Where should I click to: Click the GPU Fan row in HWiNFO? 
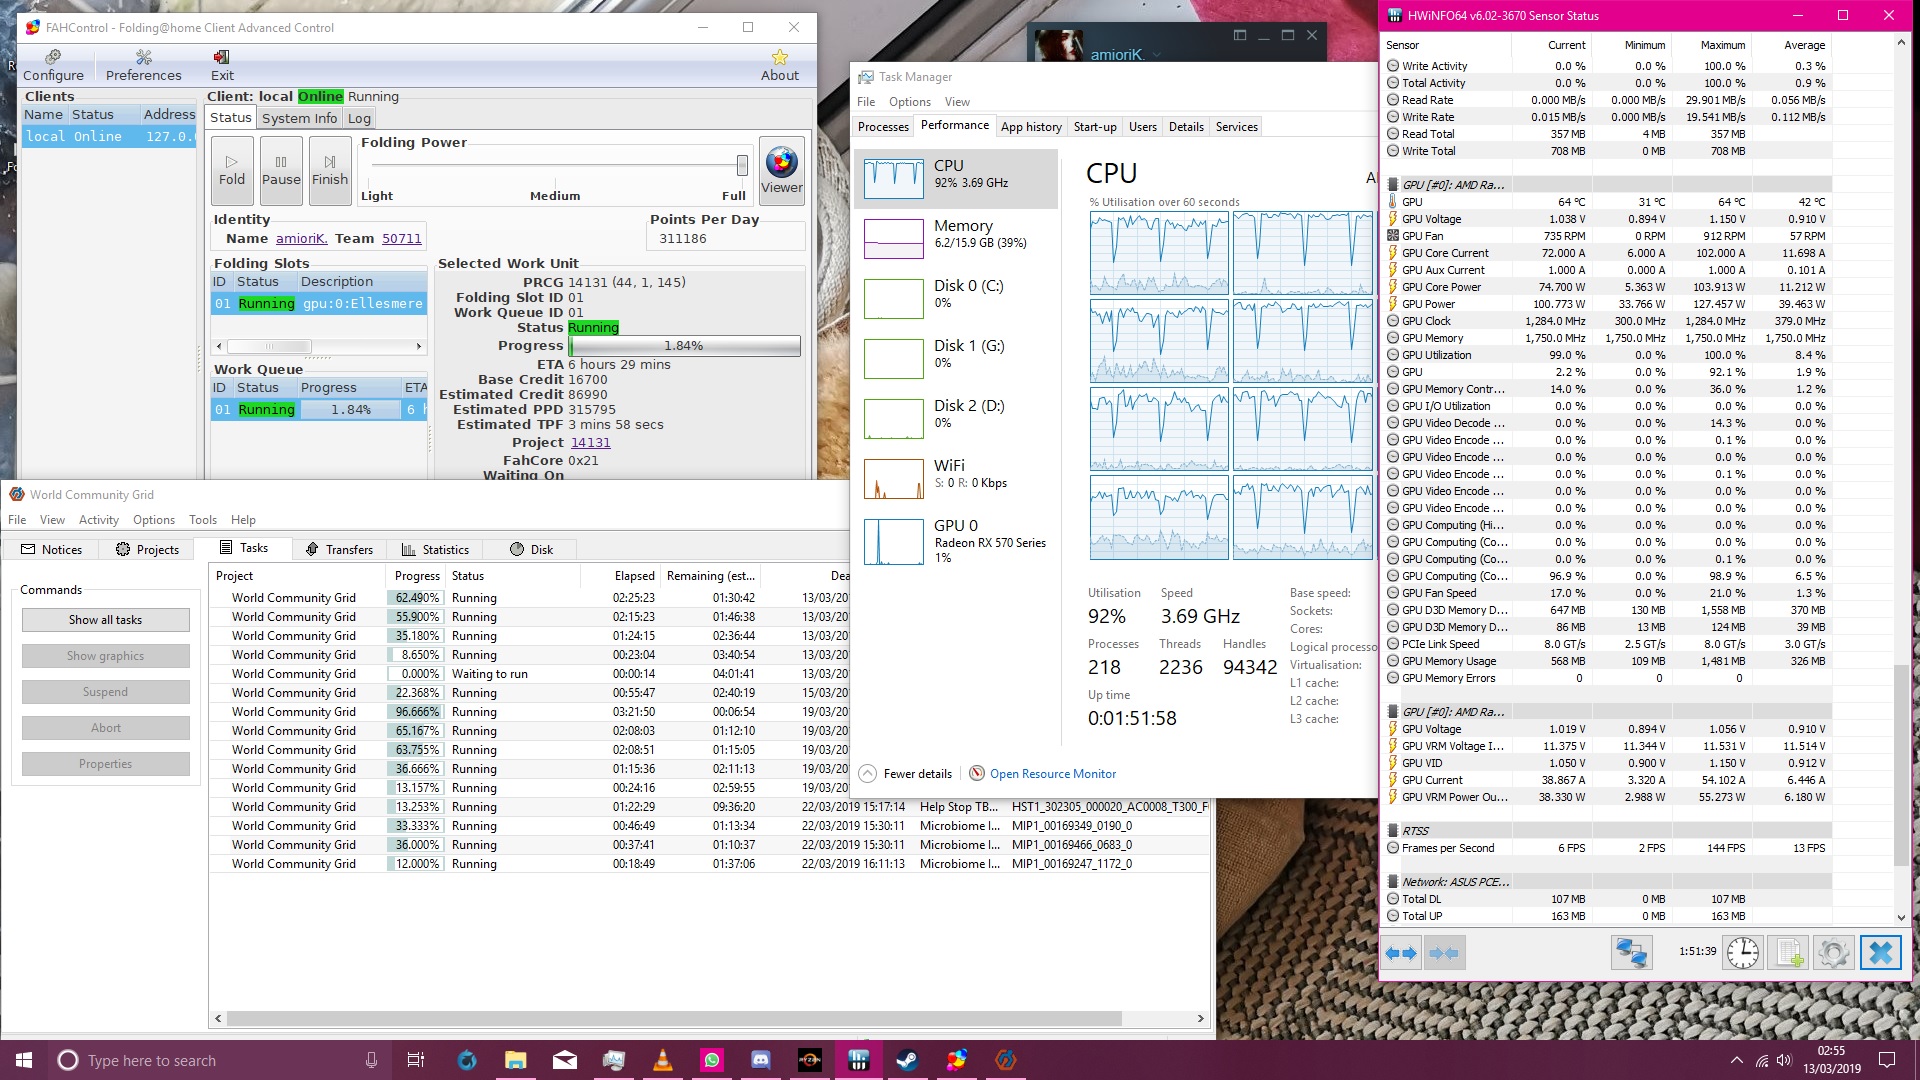click(x=1608, y=236)
